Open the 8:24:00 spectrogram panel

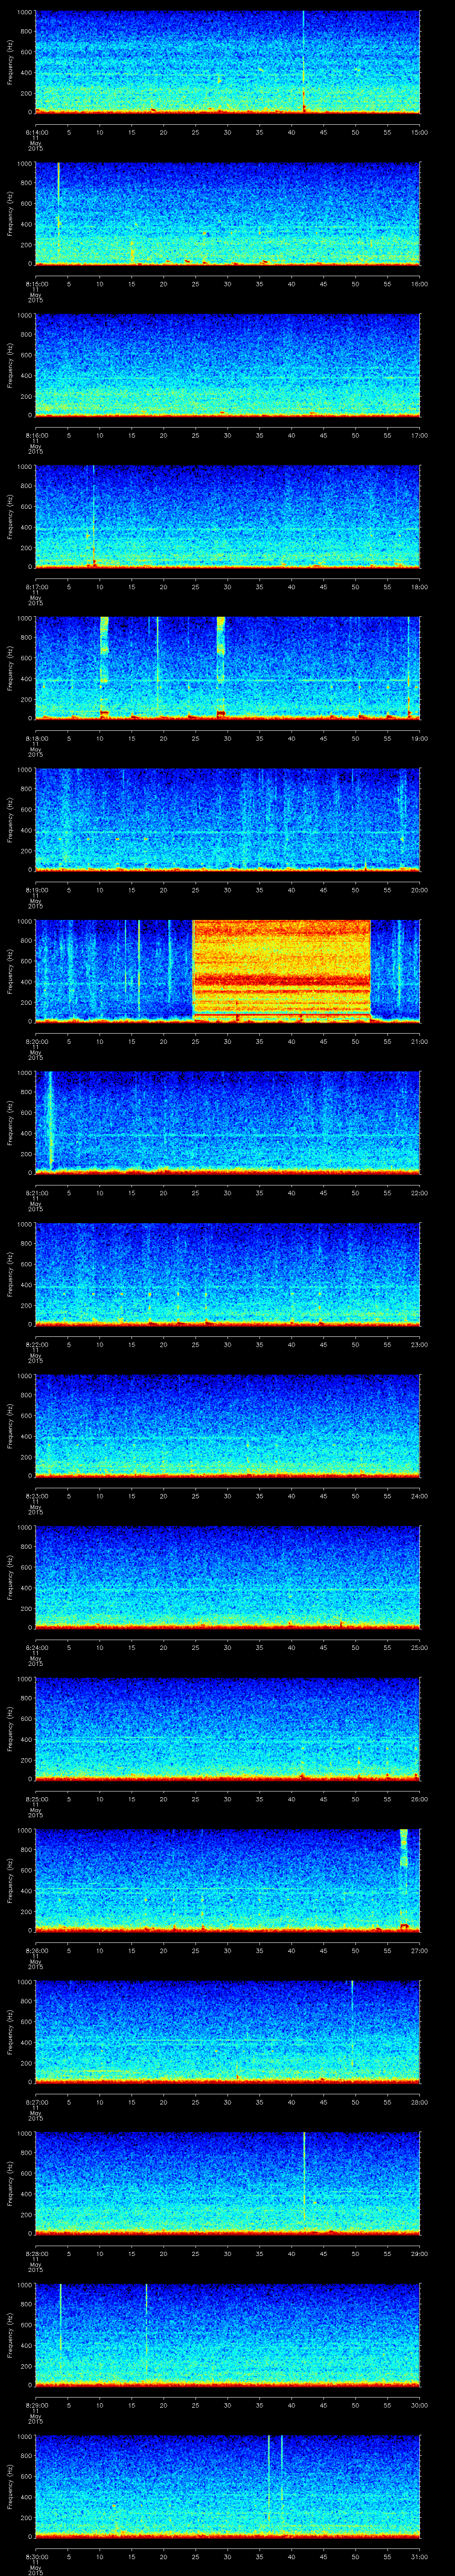(x=227, y=1576)
